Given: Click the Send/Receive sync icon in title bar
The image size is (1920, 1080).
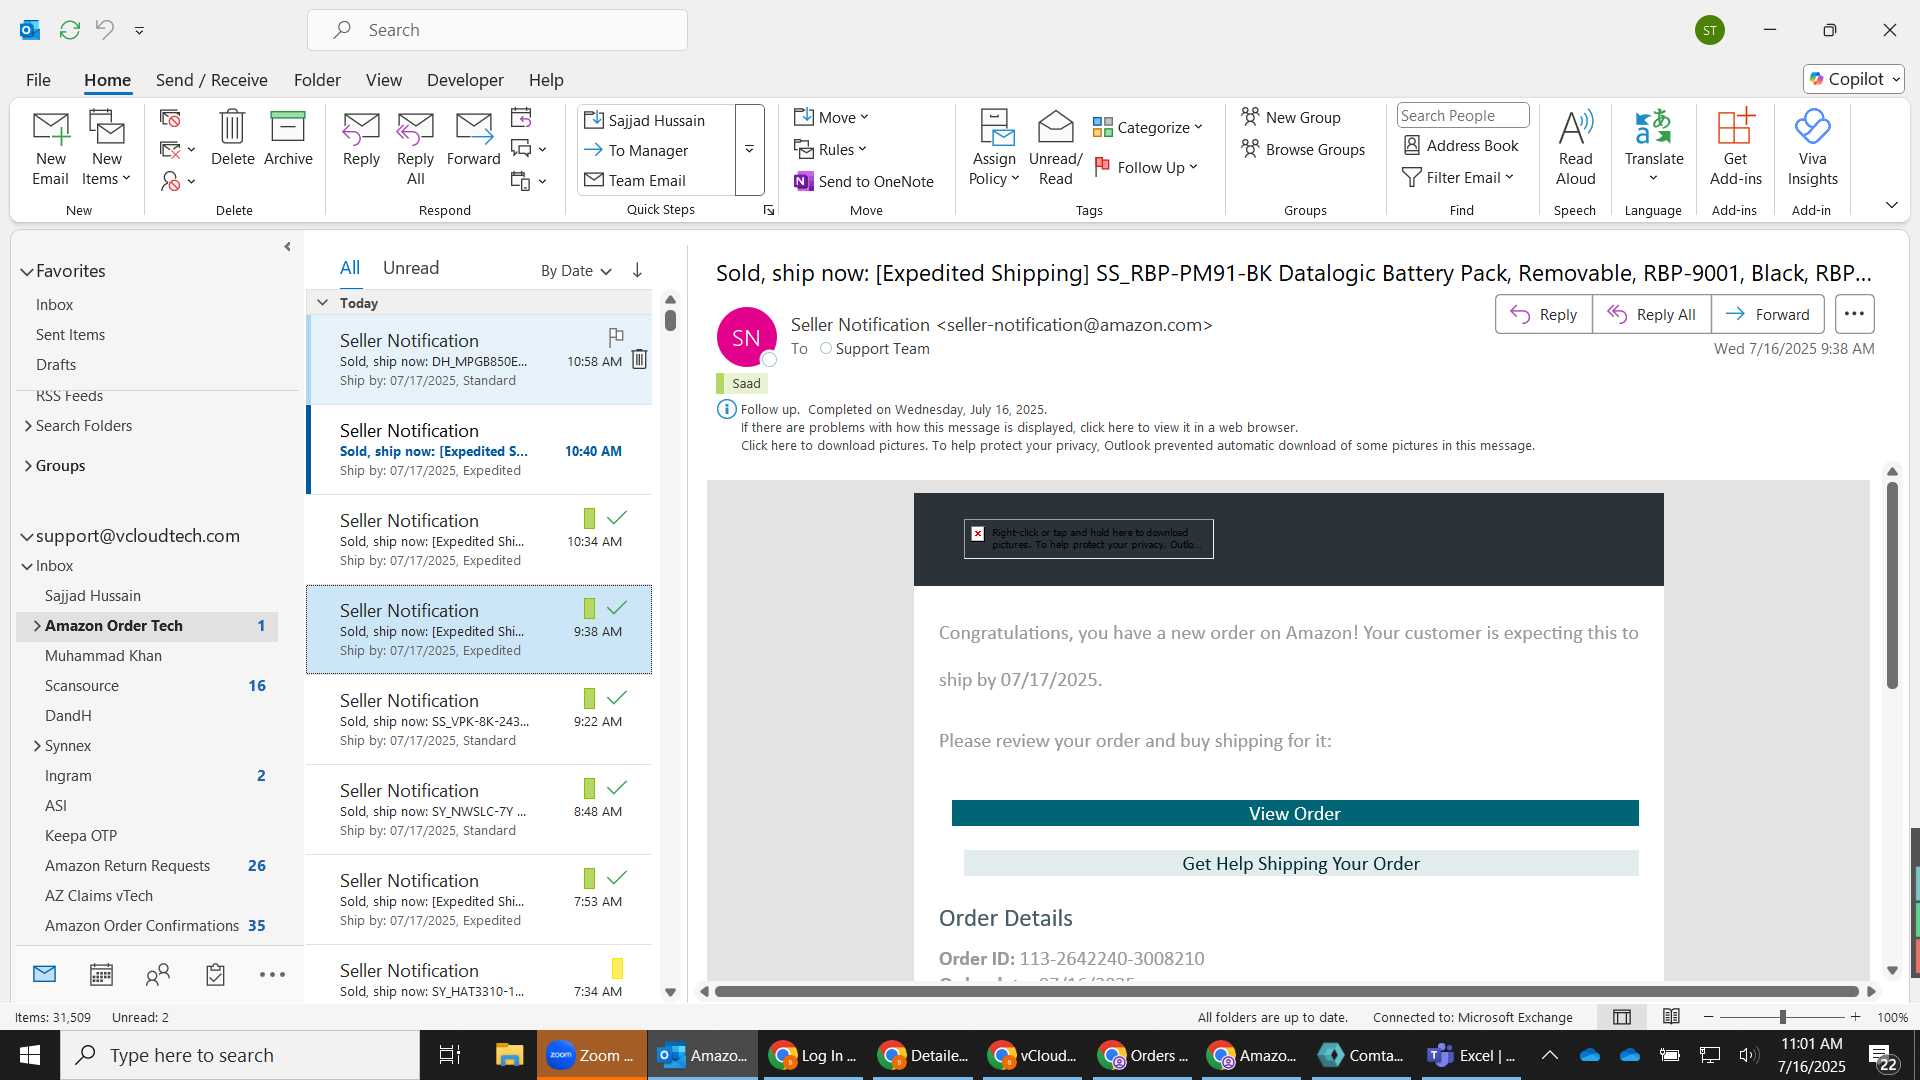Looking at the screenshot, I should [69, 30].
